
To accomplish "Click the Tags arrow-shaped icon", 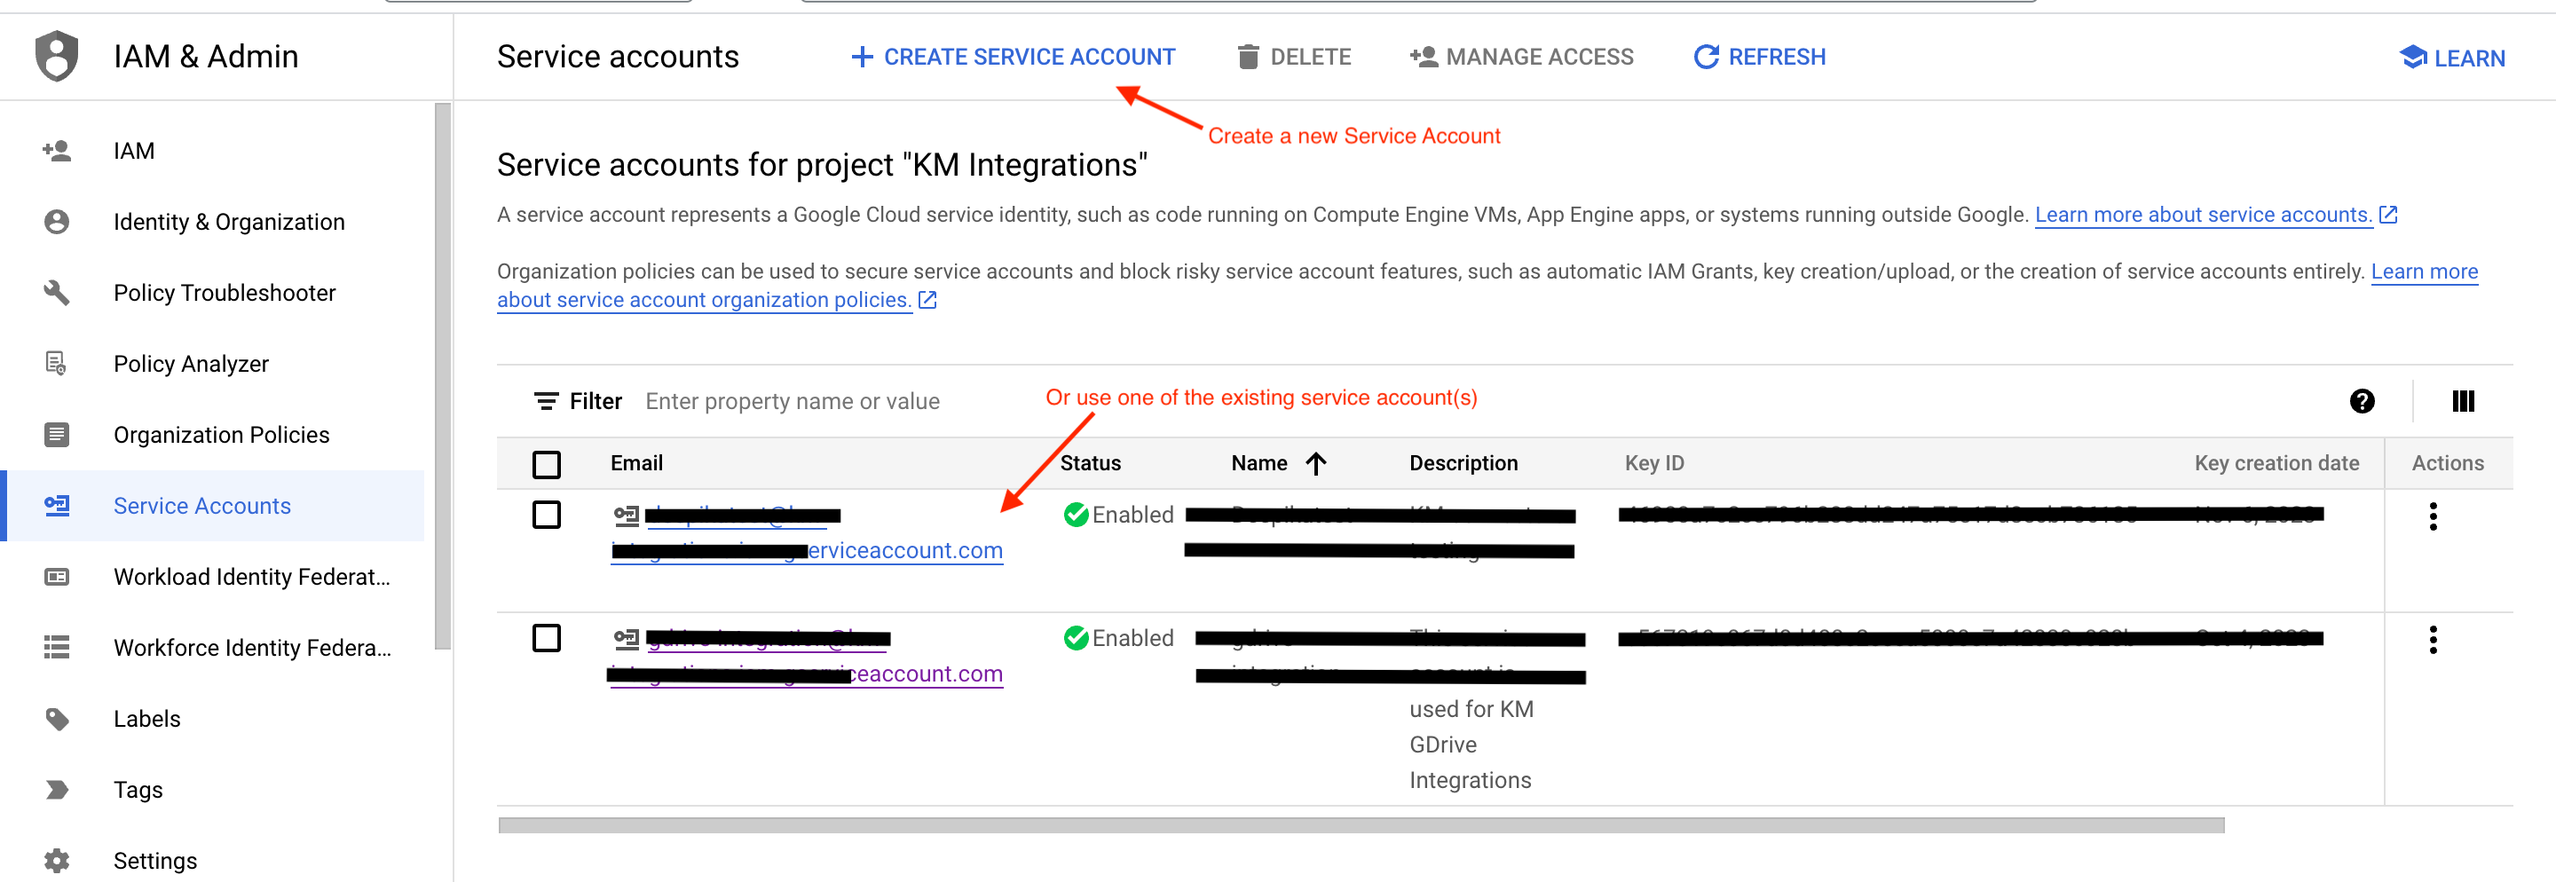I will [57, 790].
